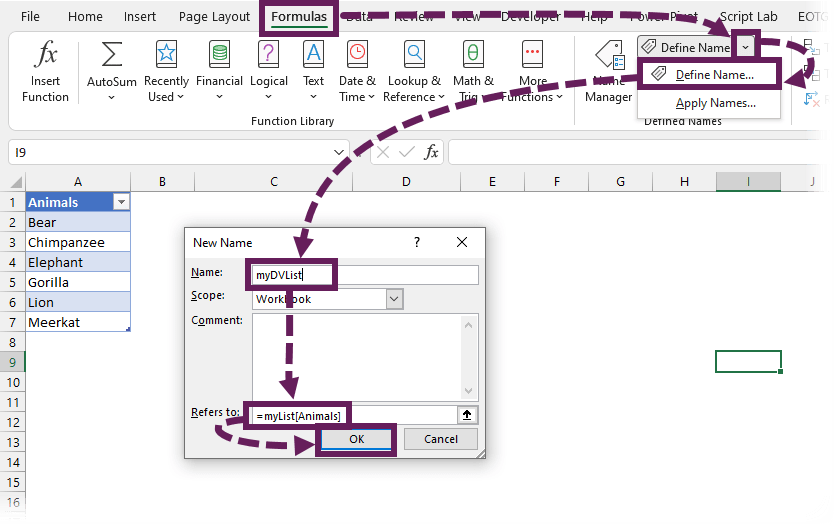The width and height of the screenshot is (835, 525).
Task: Select the cell containing Chimpanzee
Action: coord(78,242)
